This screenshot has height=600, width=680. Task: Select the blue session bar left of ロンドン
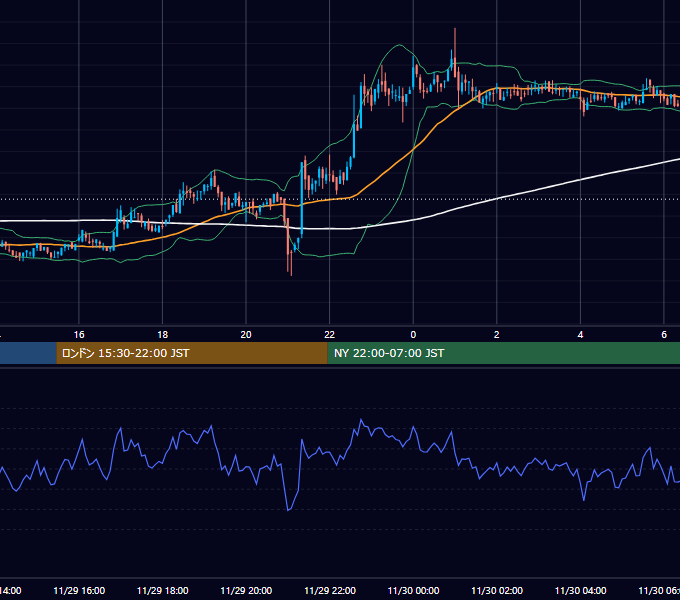(28, 353)
